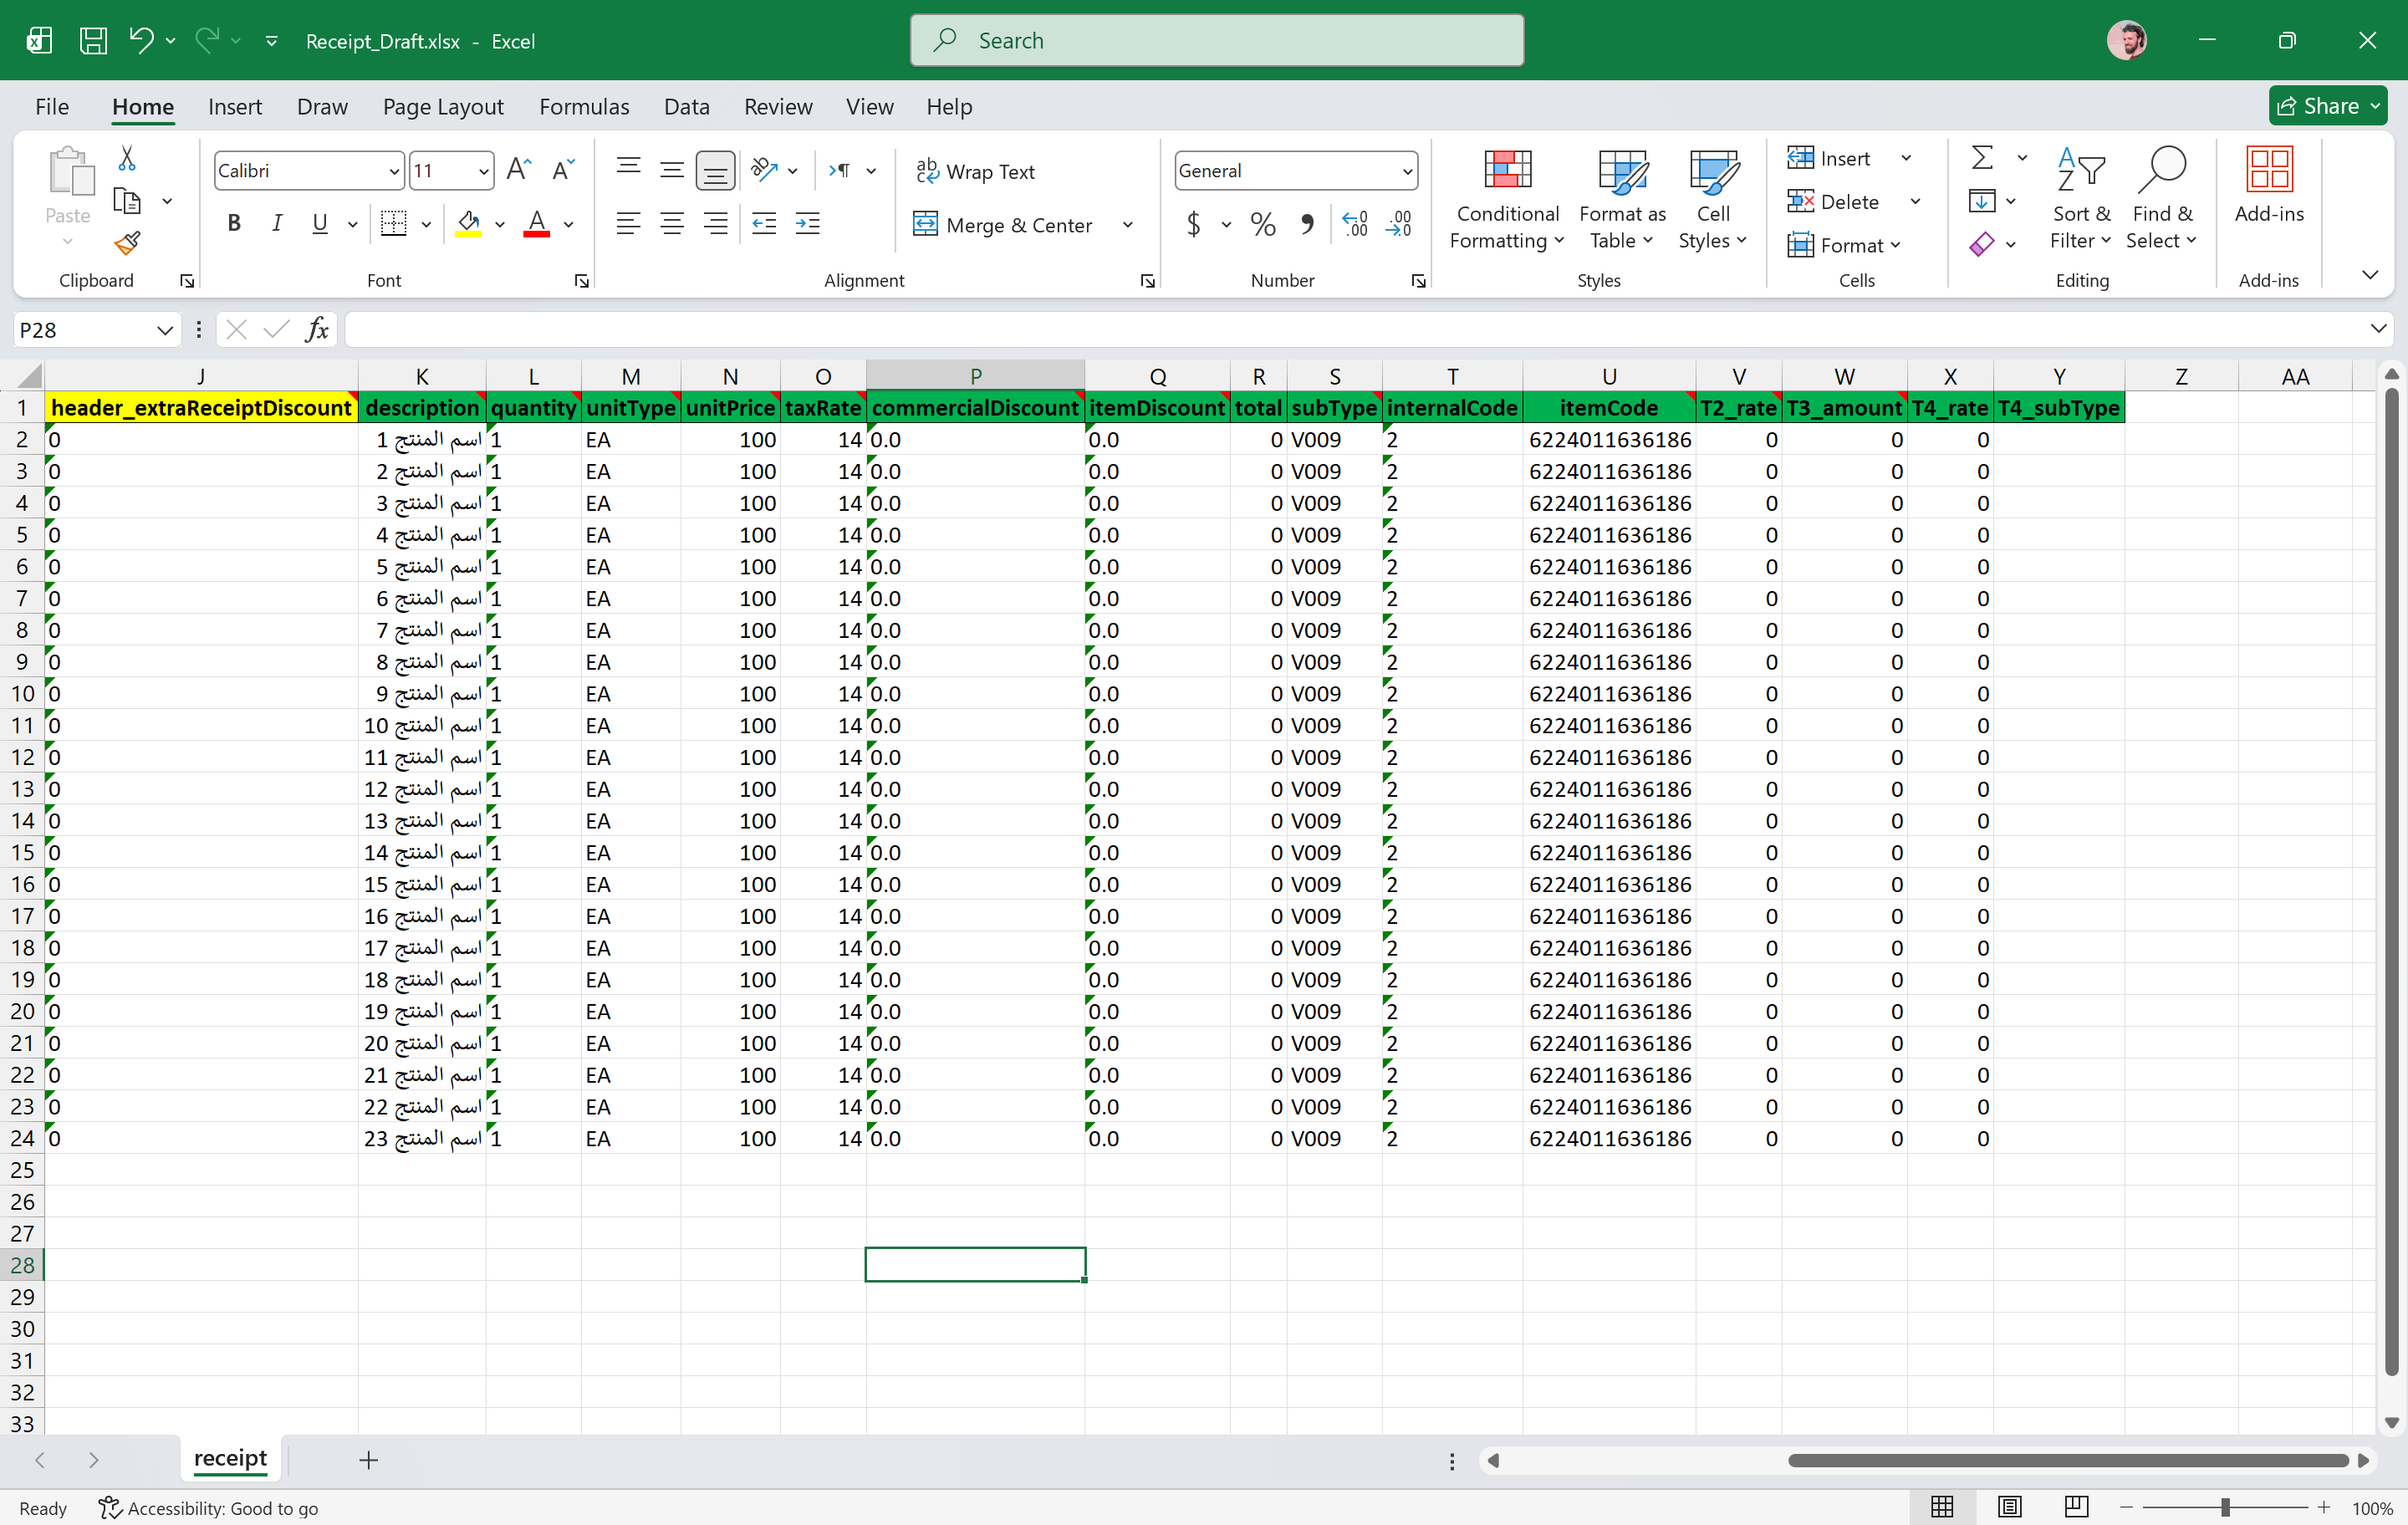This screenshot has height=1525, width=2408.
Task: Toggle Italic formatting
Action: 277,224
